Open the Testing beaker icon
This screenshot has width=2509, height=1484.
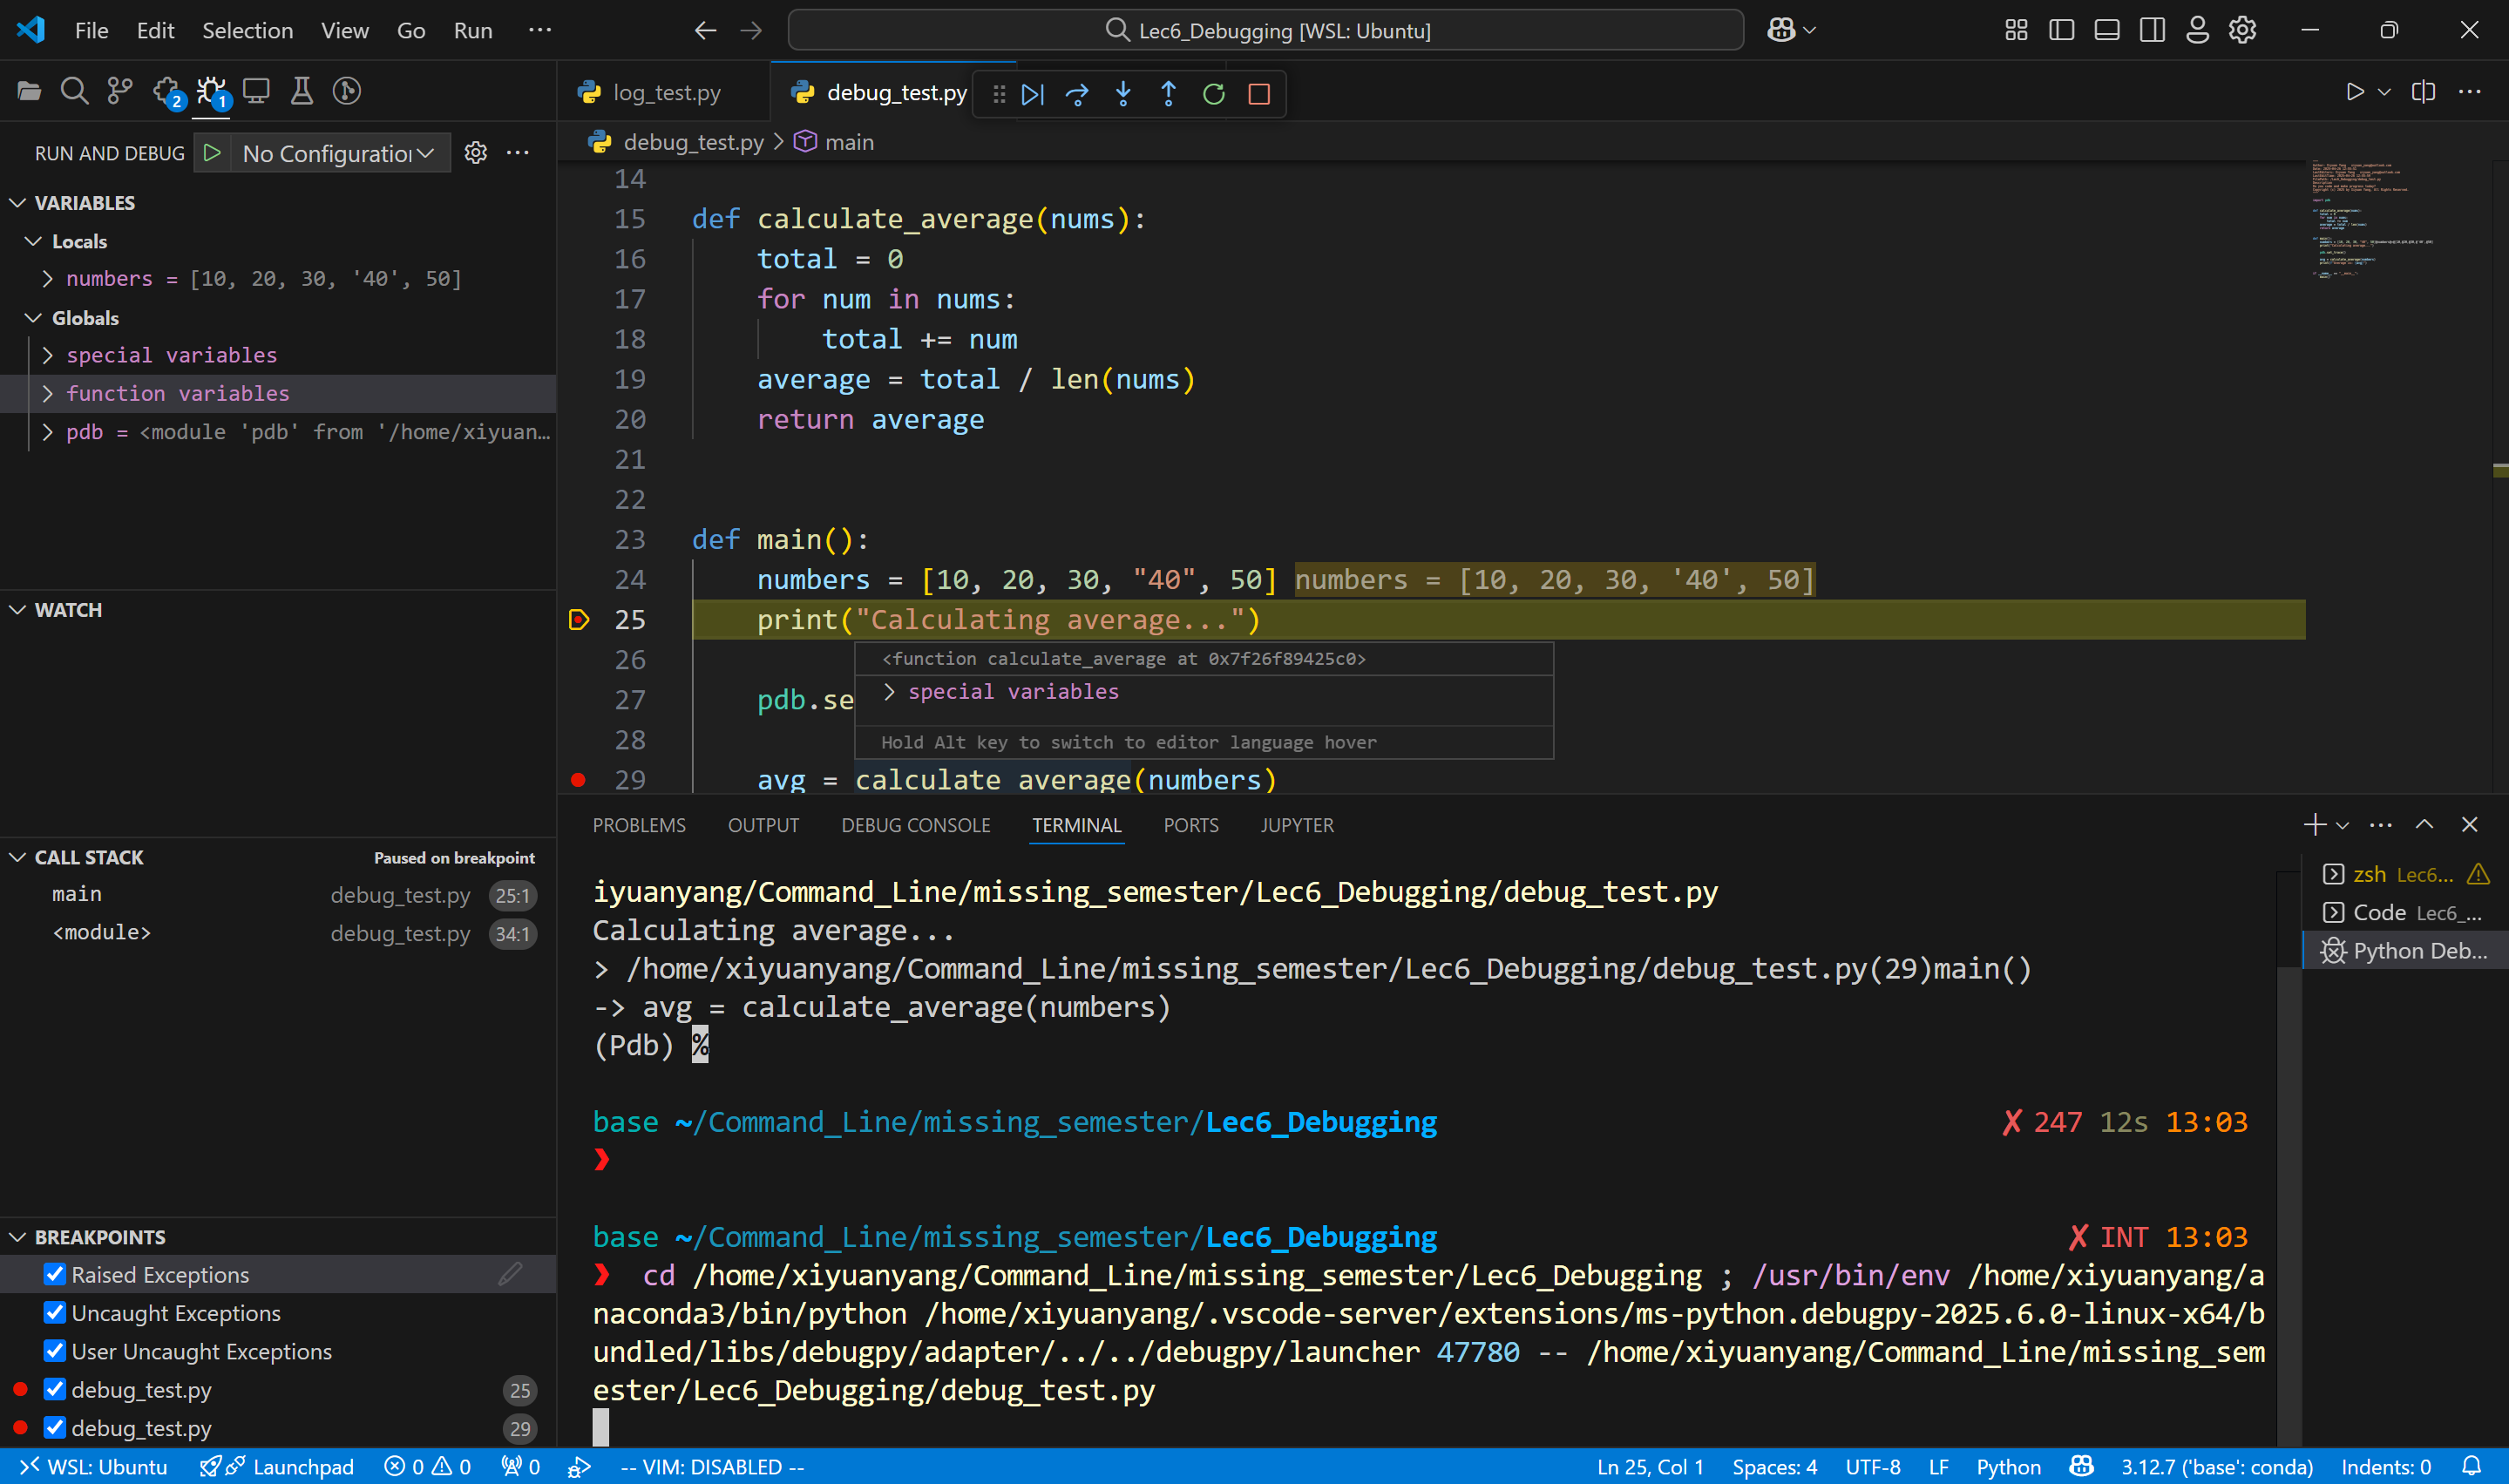click(301, 92)
